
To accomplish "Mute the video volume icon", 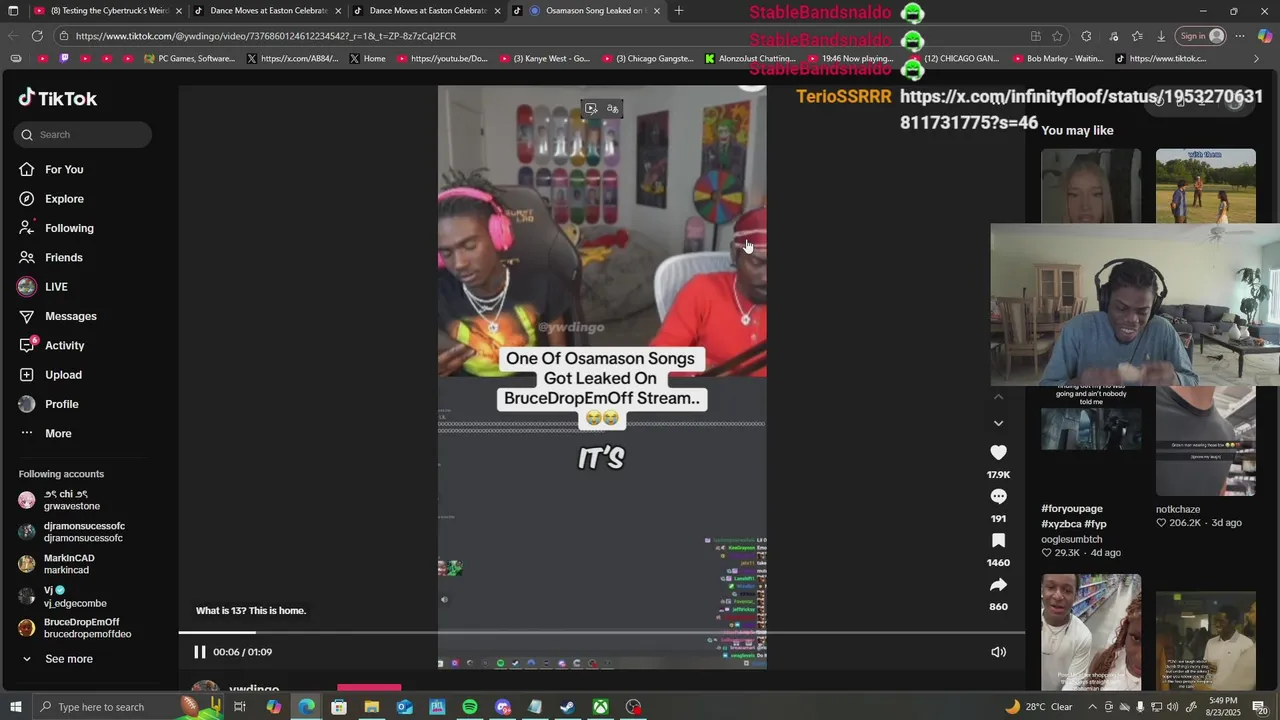I will pyautogui.click(x=998, y=652).
